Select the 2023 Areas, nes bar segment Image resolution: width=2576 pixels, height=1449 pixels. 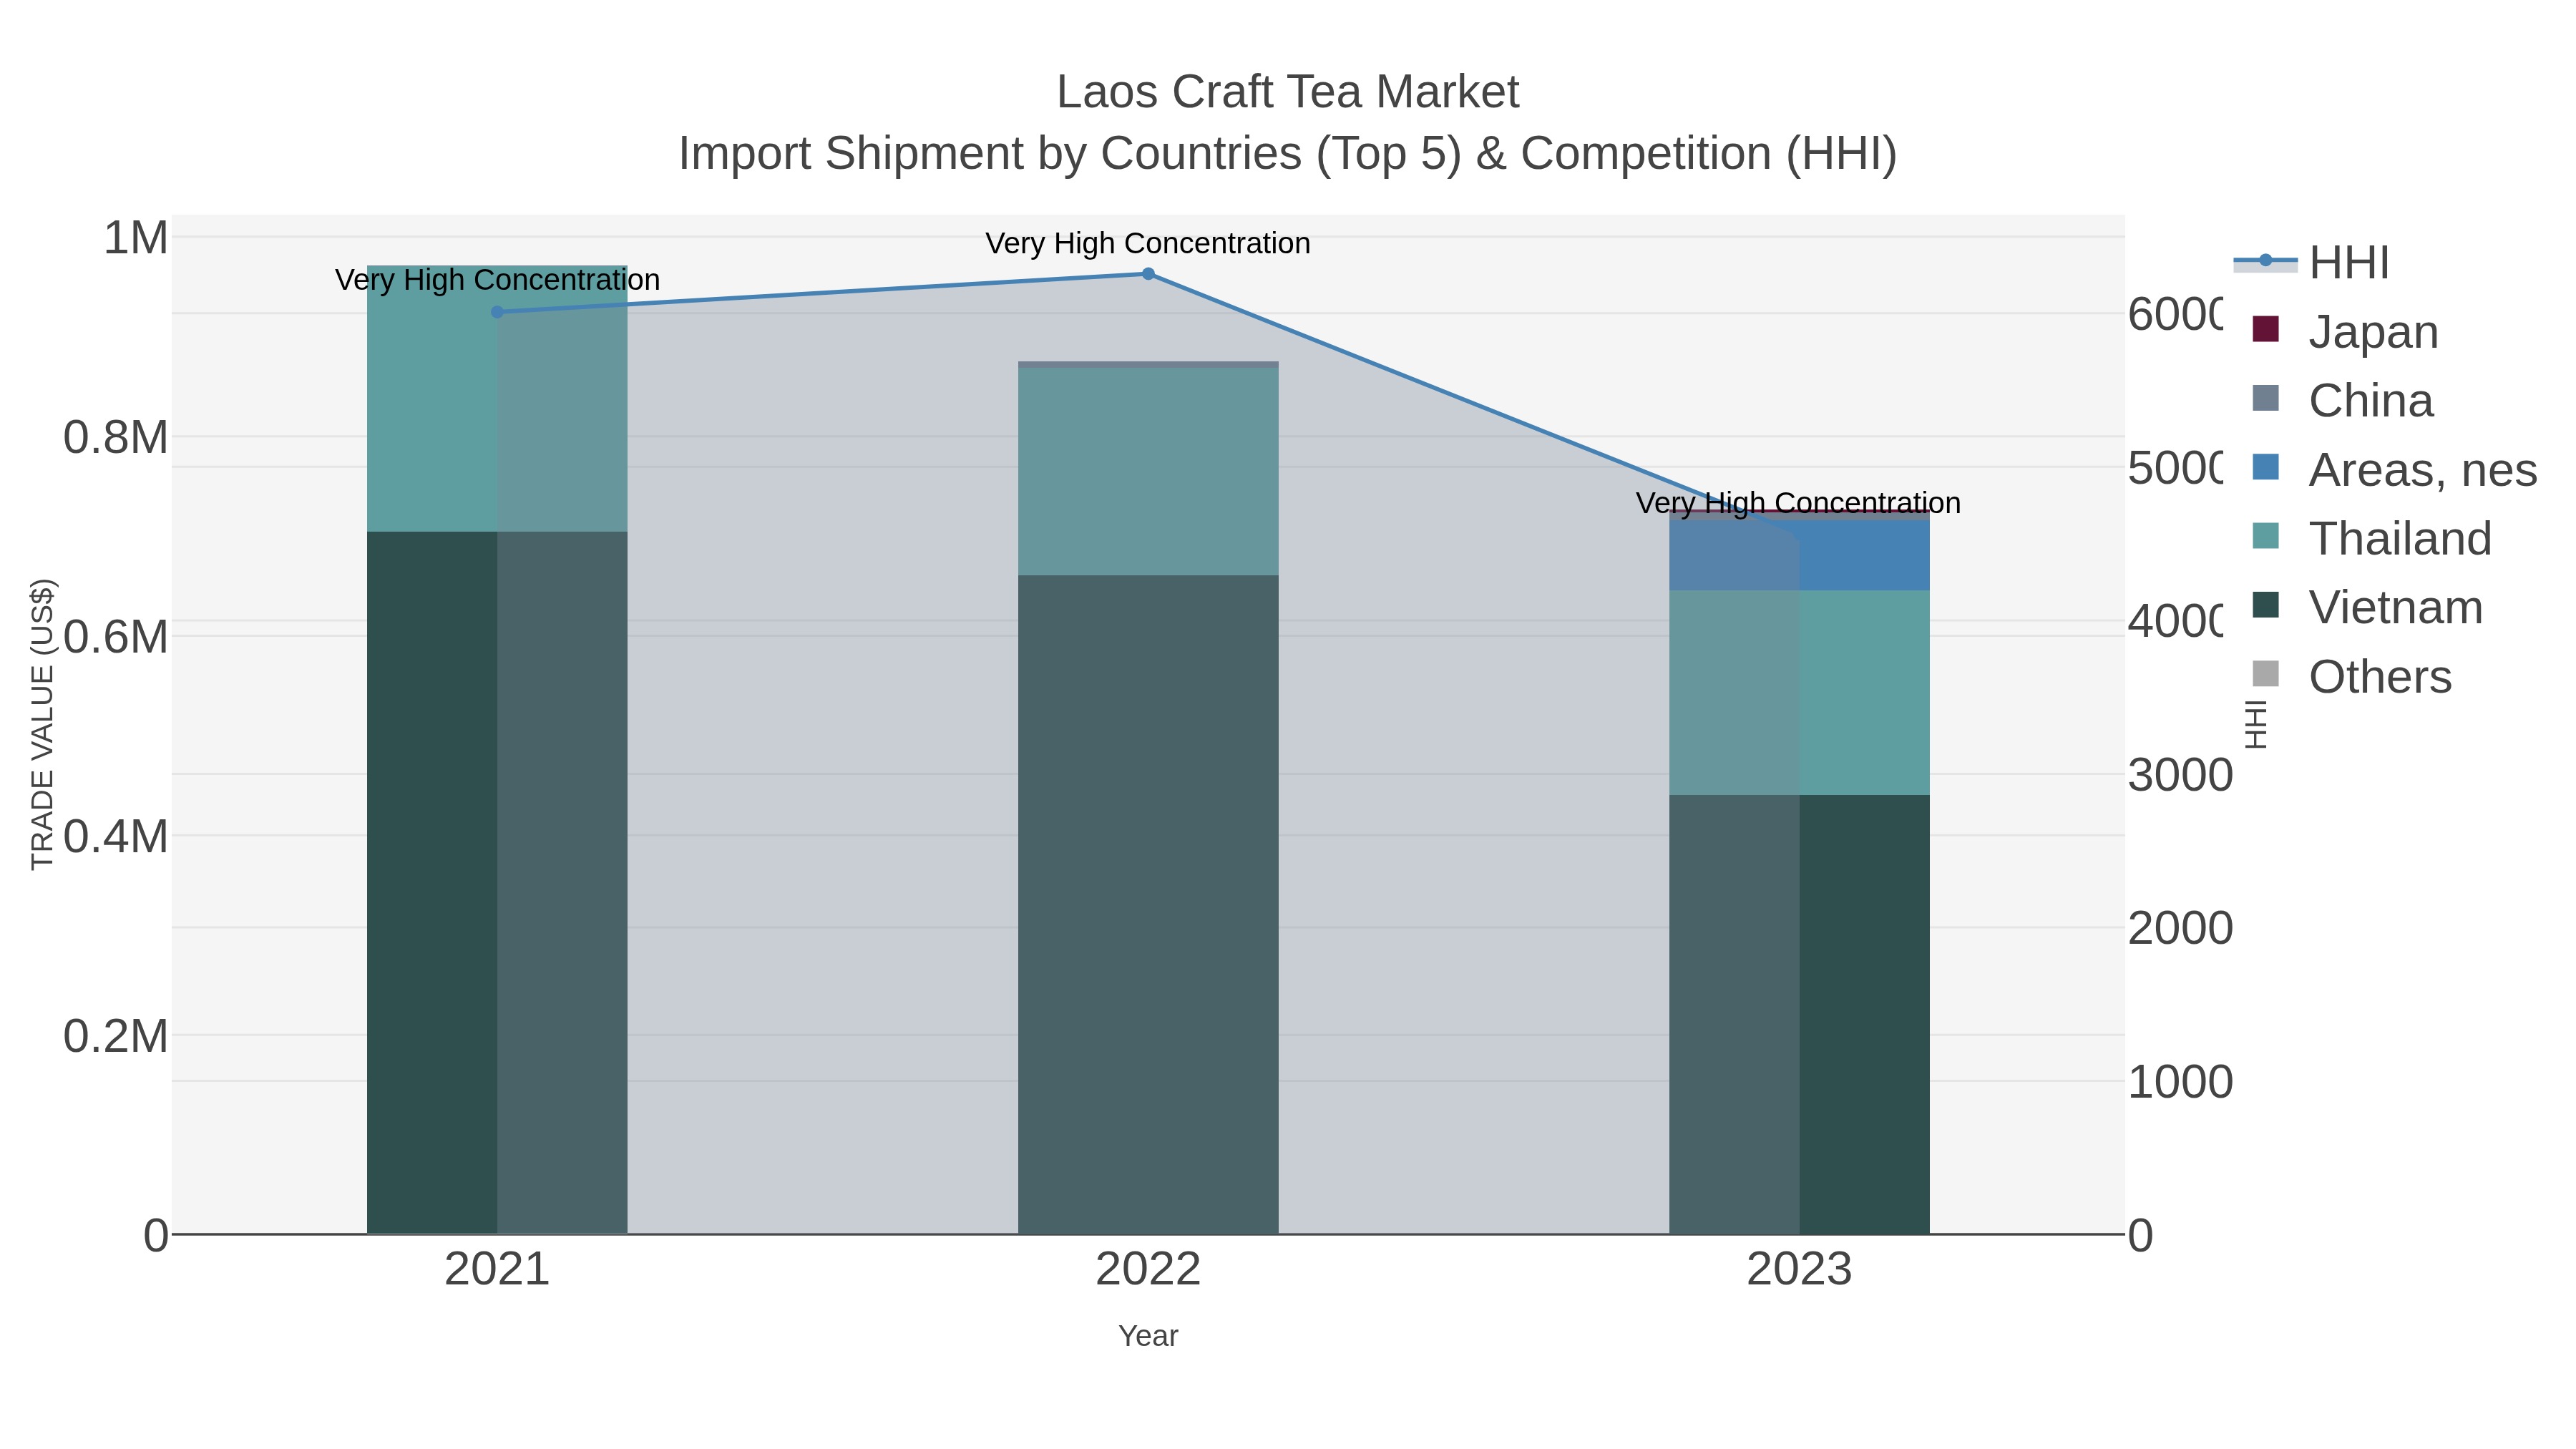pyautogui.click(x=1799, y=555)
